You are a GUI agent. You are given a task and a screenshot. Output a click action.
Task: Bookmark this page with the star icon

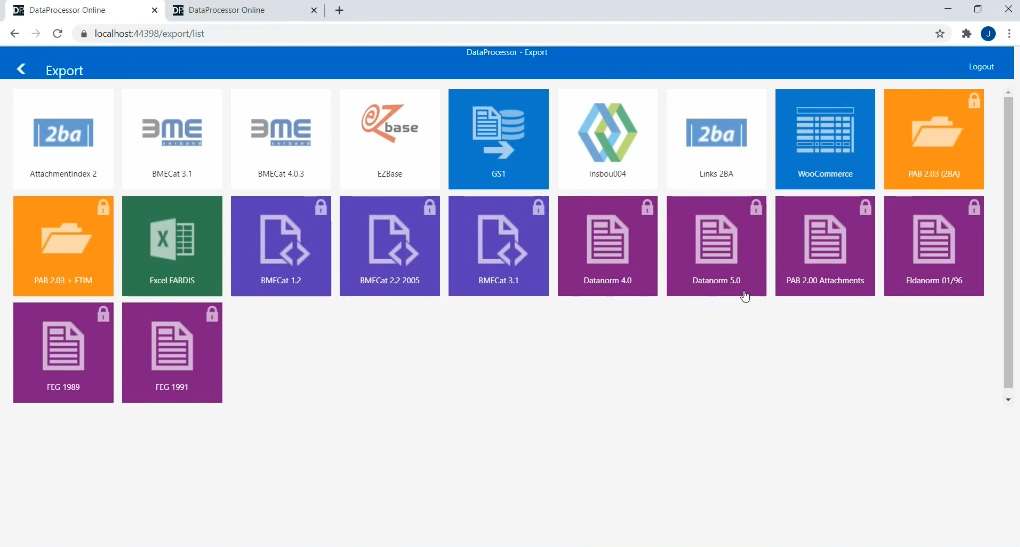(x=940, y=34)
